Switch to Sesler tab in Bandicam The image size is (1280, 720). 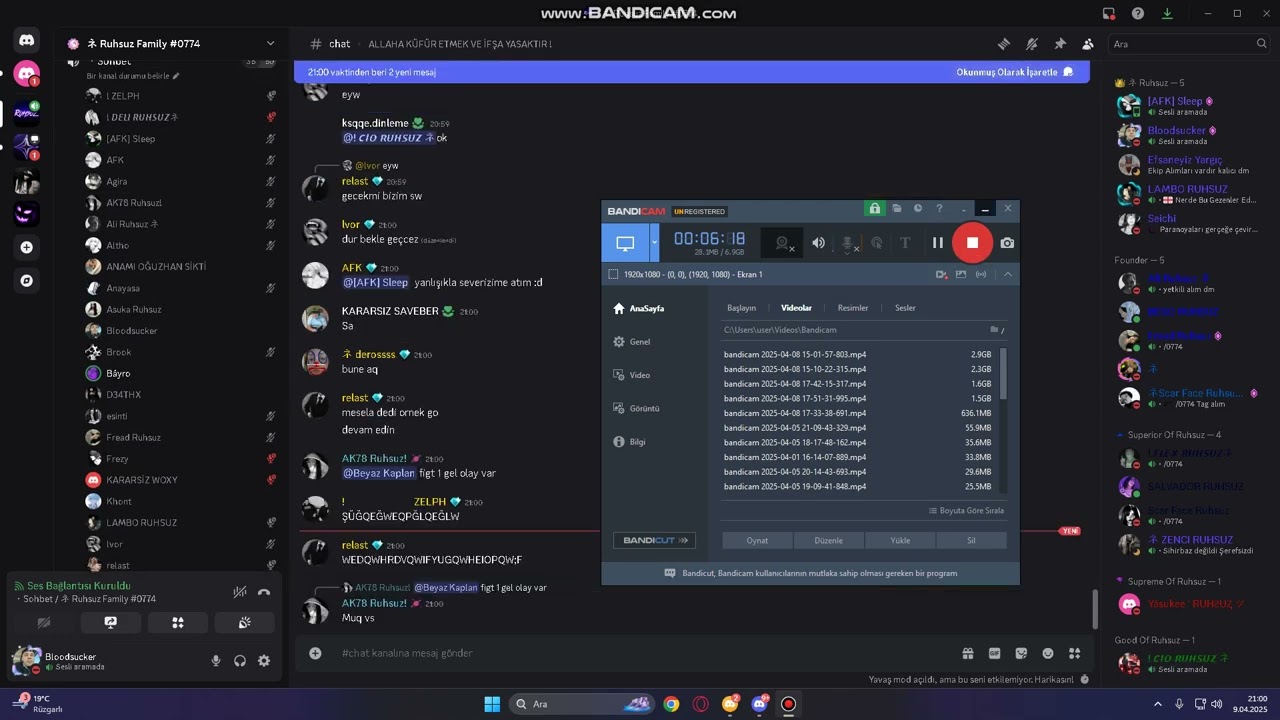coord(905,308)
